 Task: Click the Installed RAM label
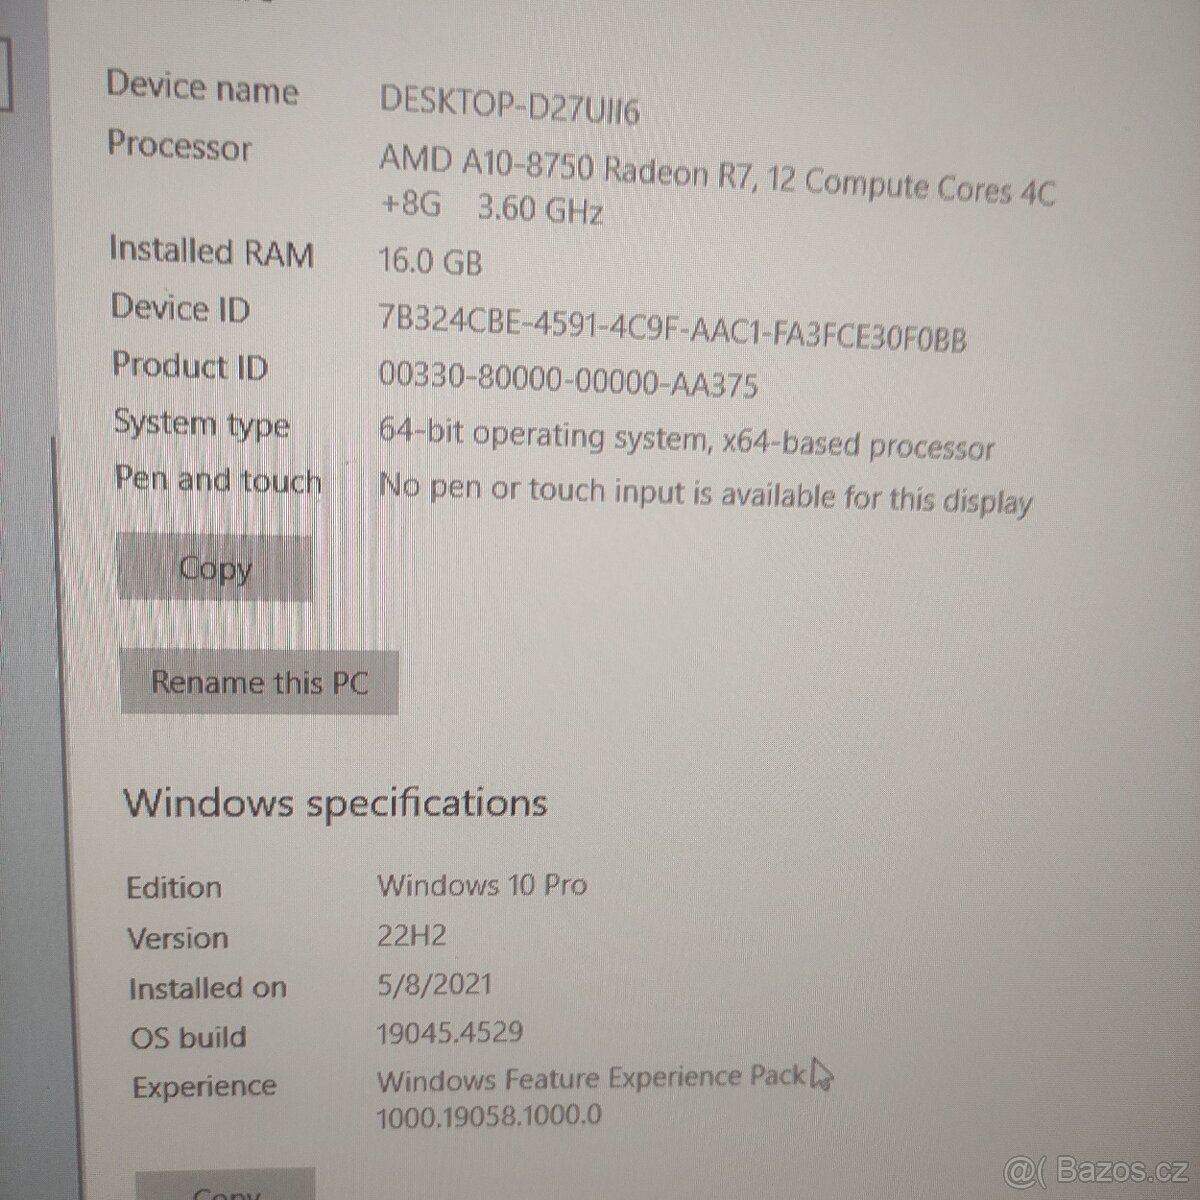[x=211, y=251]
